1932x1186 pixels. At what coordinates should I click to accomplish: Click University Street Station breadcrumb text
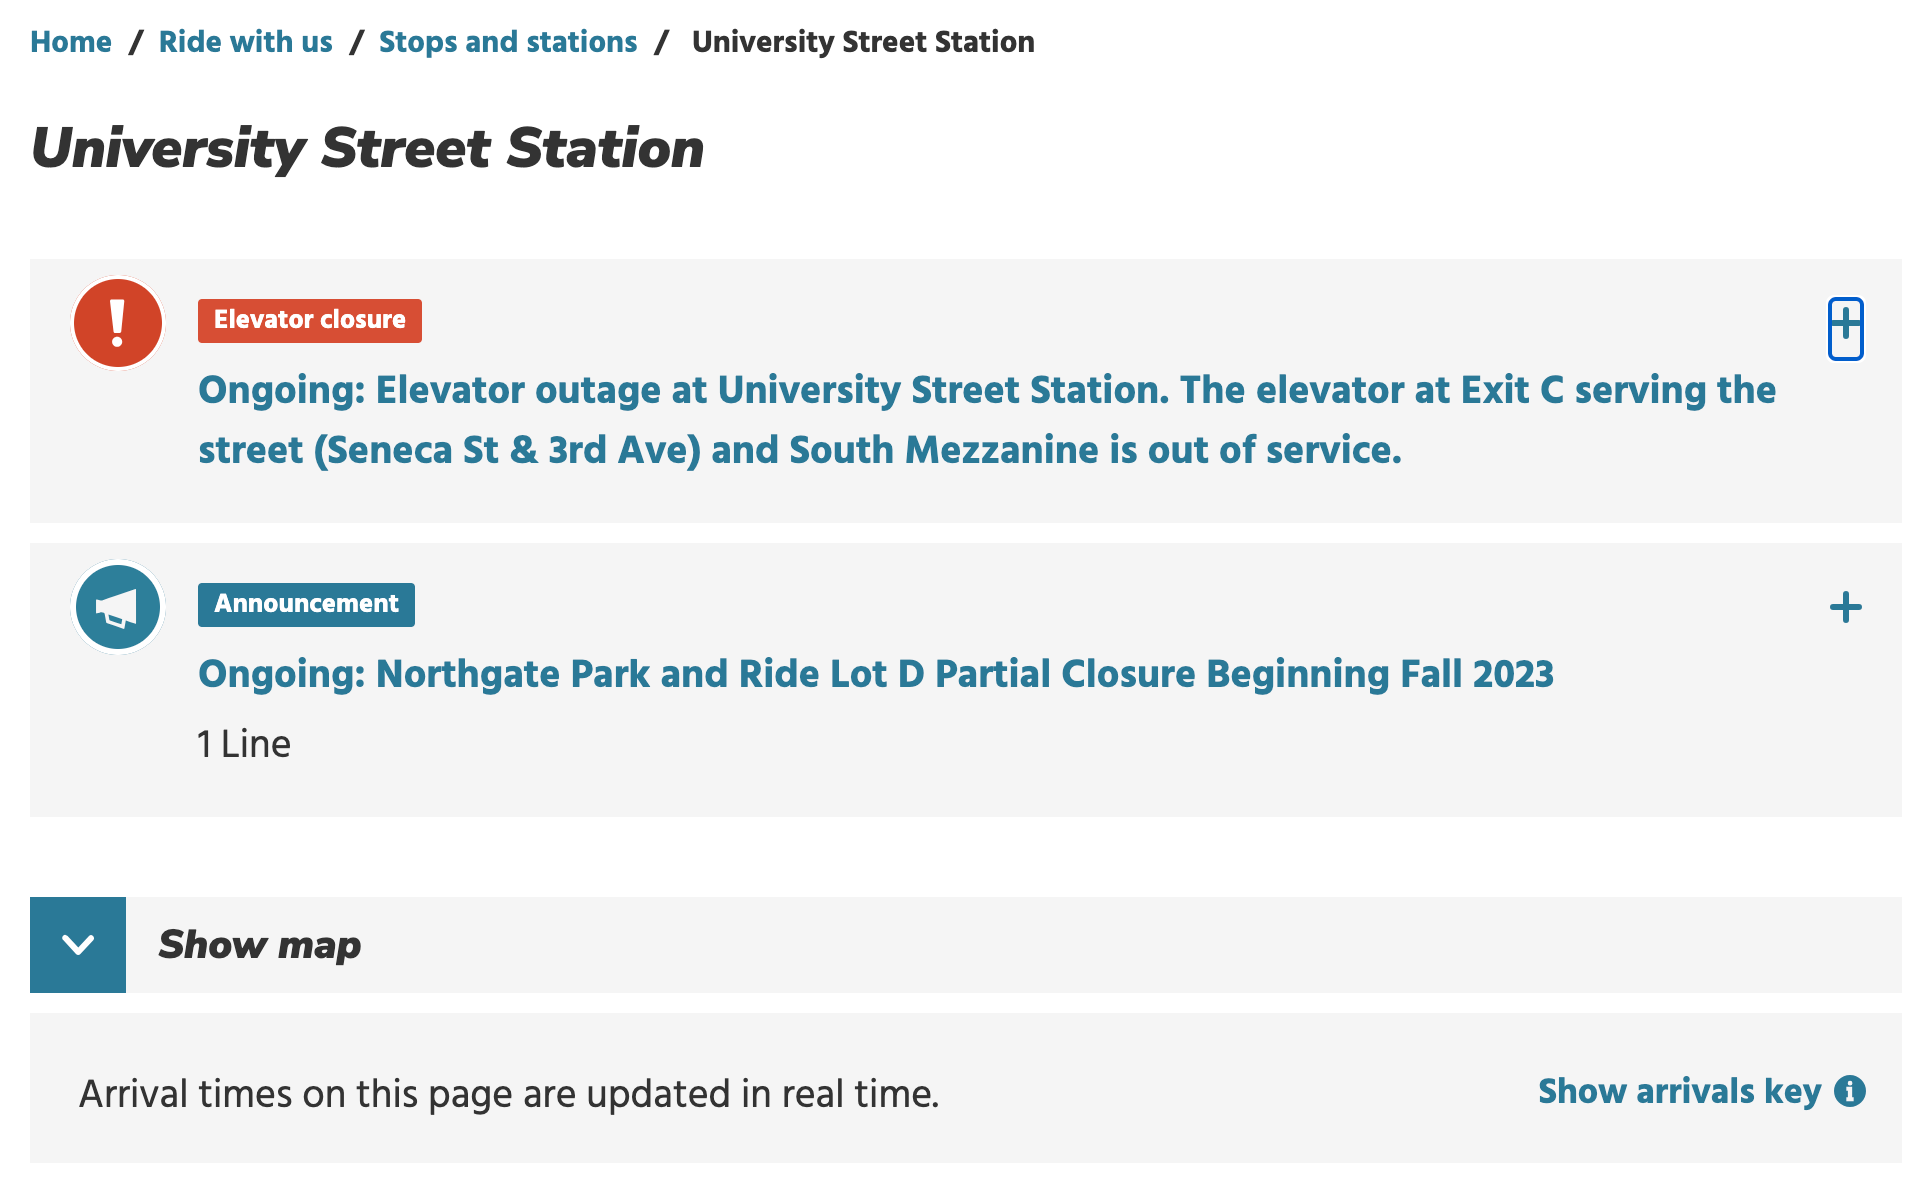tap(863, 42)
